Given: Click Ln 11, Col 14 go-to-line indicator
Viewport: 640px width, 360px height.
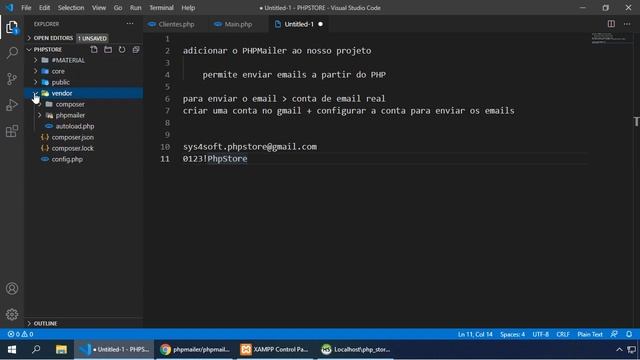Looking at the screenshot, I should pos(475,334).
